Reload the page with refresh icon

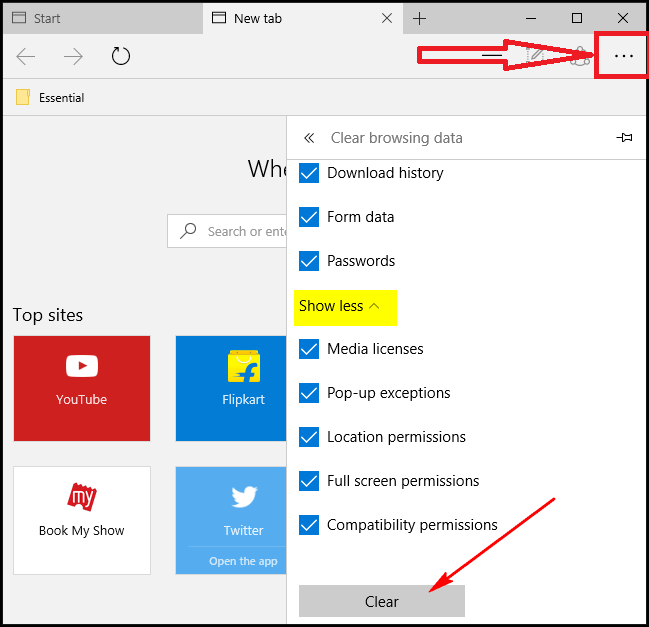pos(120,56)
